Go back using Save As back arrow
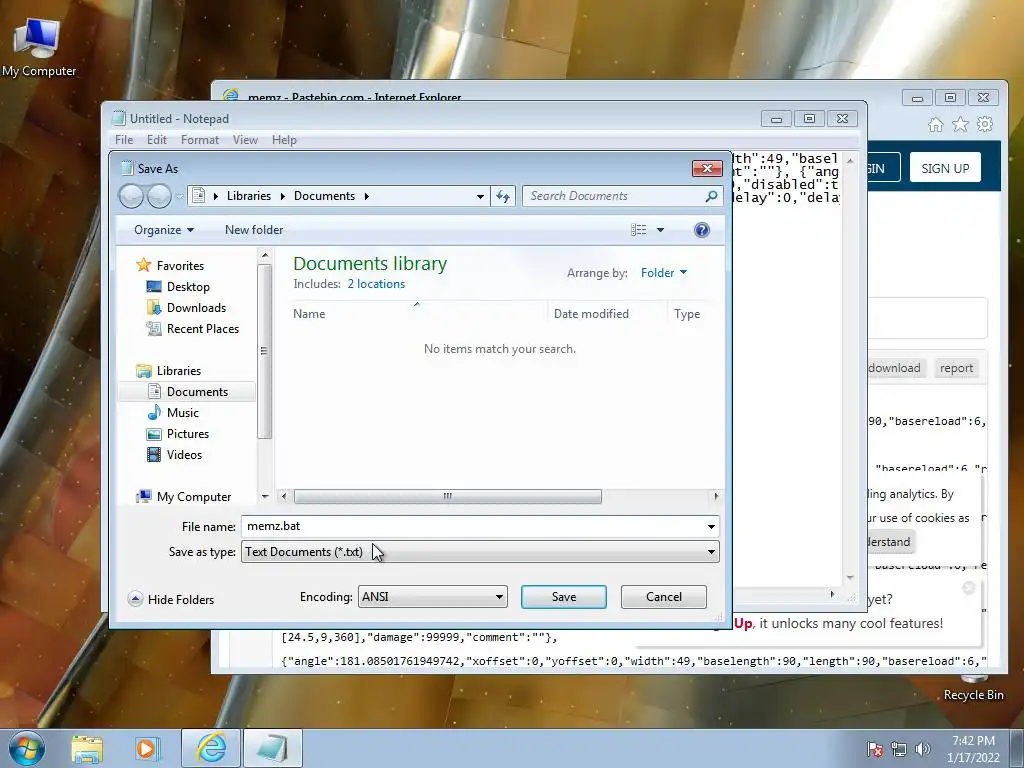 [131, 196]
